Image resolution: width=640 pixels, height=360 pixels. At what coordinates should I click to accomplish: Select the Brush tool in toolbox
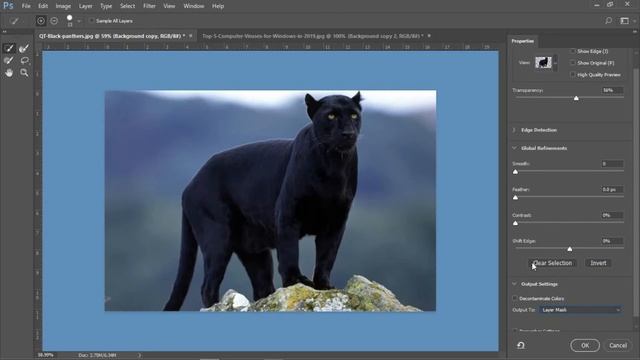click(9, 60)
